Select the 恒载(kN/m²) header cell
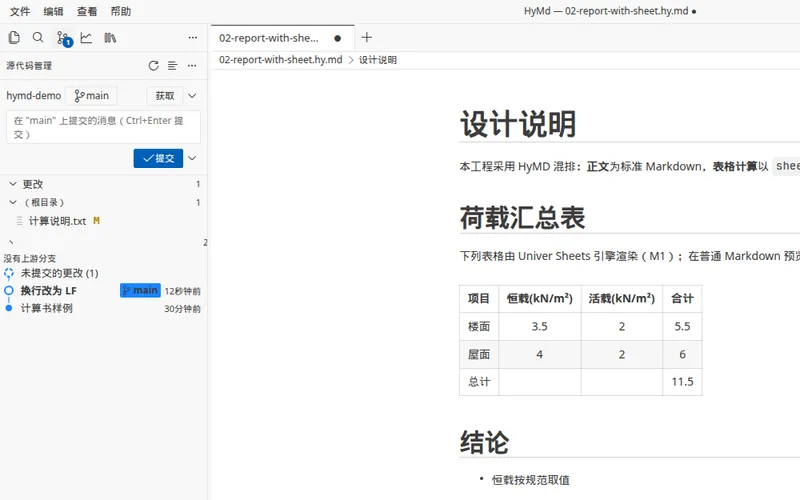Viewport: 800px width, 500px height. [x=540, y=298]
